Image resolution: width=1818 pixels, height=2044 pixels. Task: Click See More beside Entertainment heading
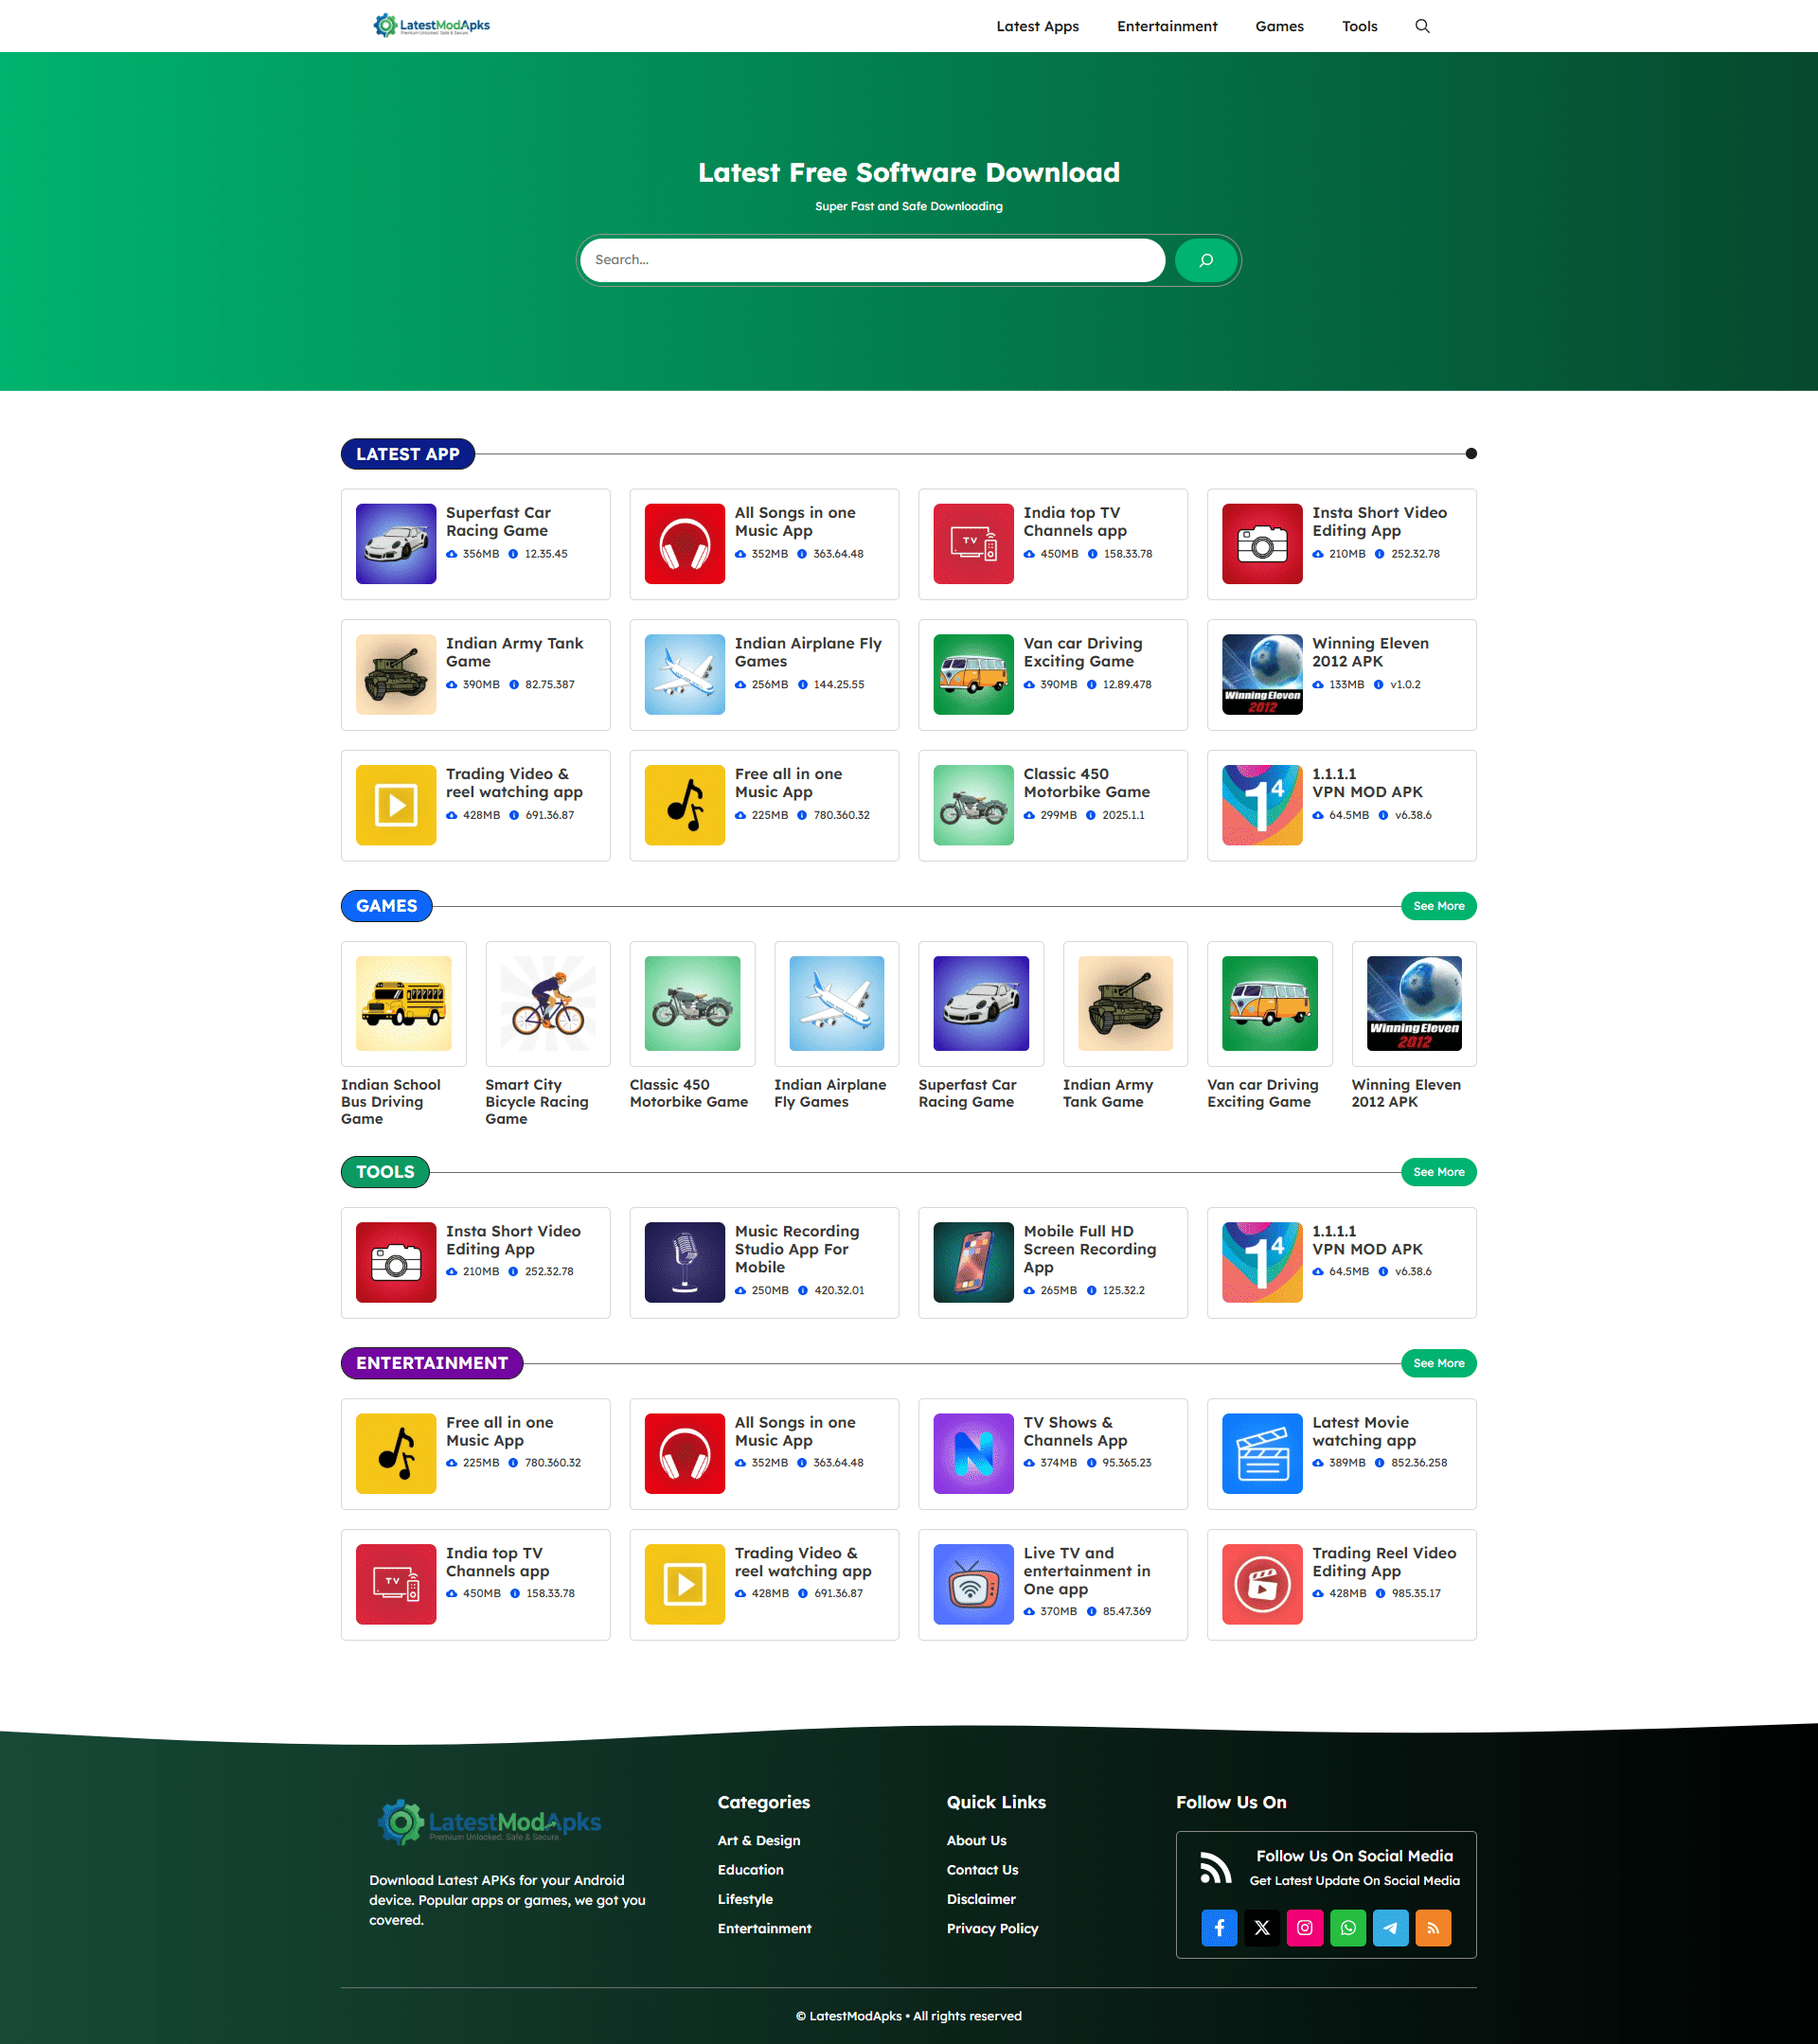coord(1438,1363)
